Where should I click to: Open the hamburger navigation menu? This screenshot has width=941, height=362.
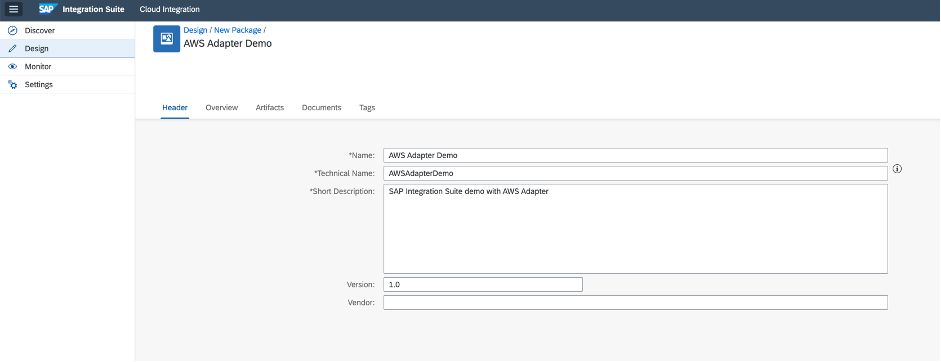click(x=14, y=9)
